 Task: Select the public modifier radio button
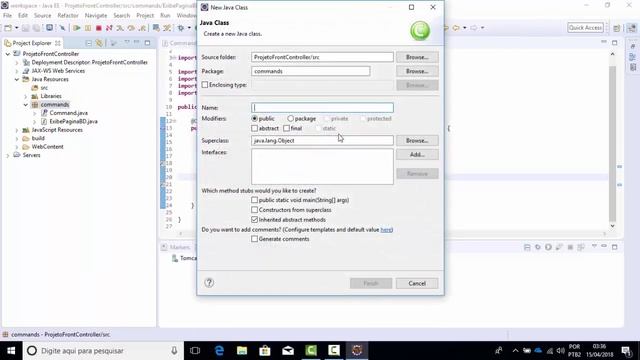pos(255,118)
